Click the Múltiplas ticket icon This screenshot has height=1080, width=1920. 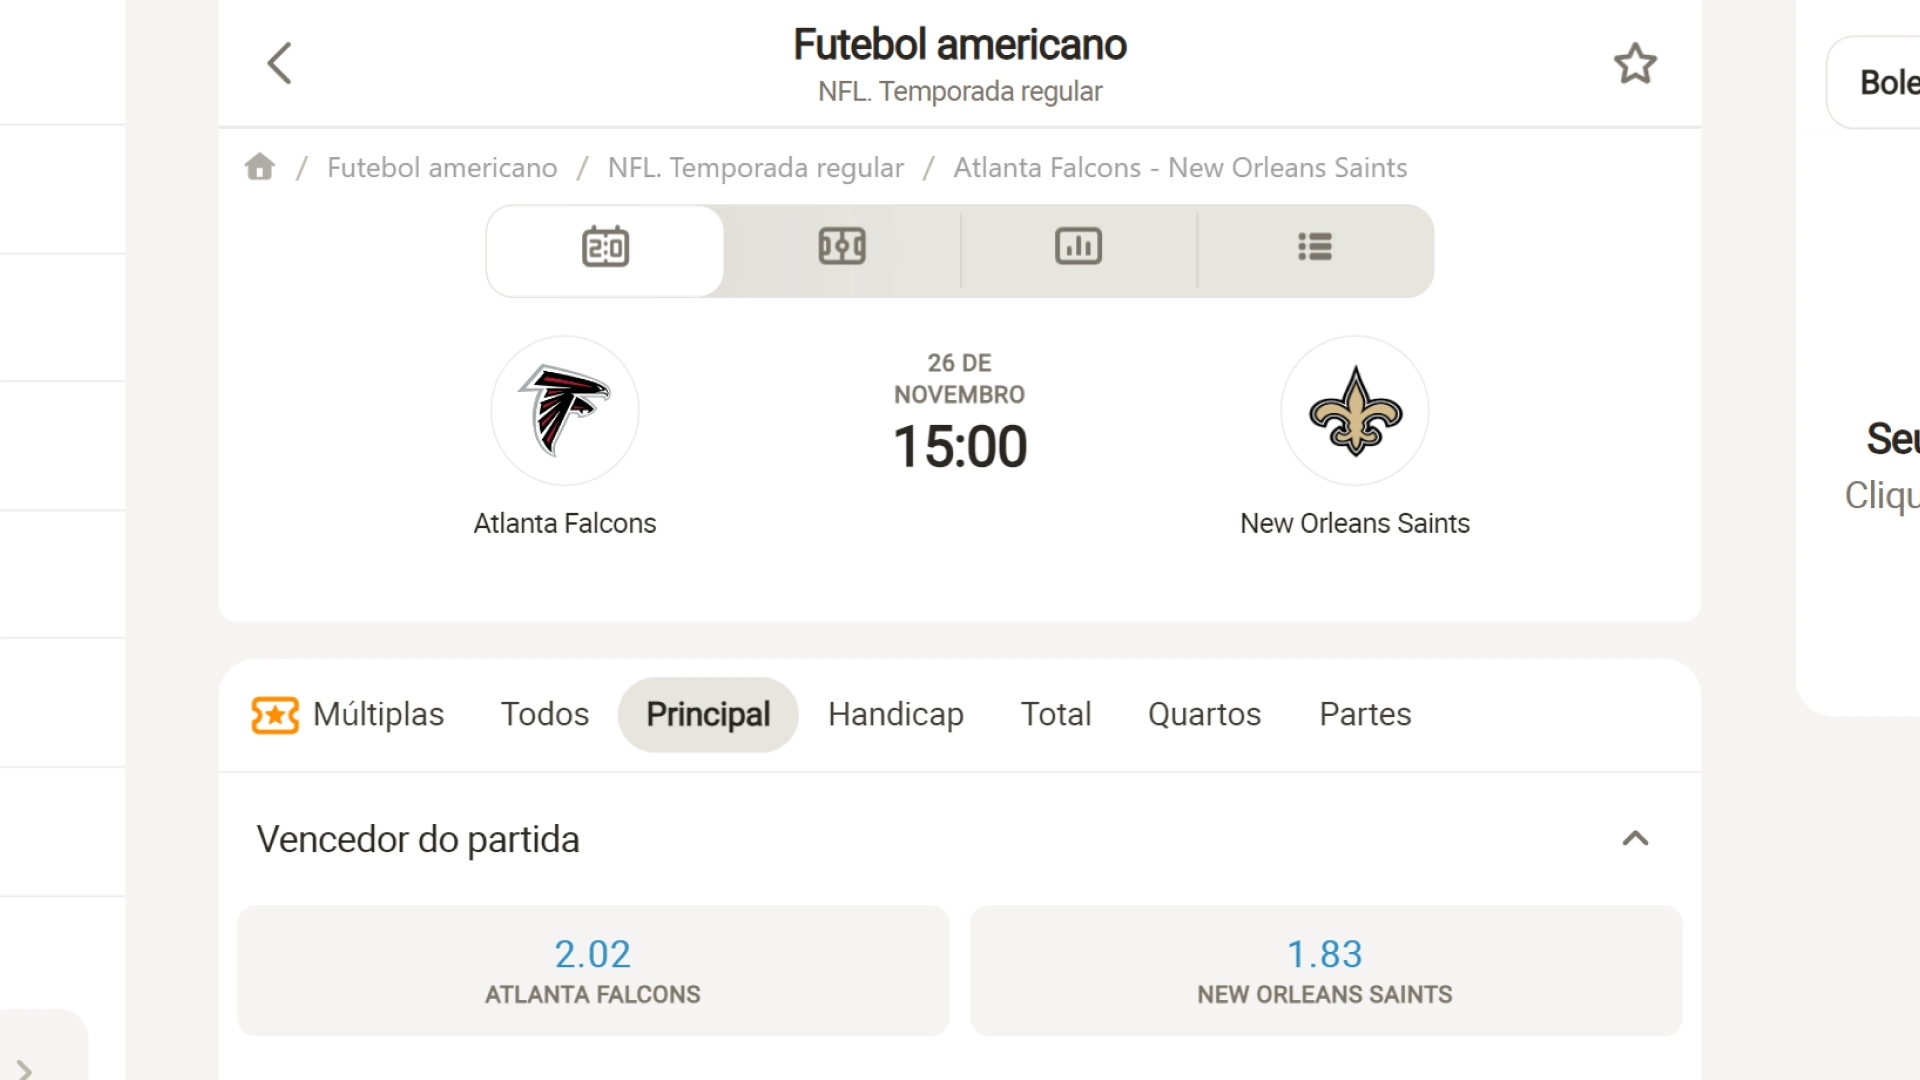(x=275, y=715)
